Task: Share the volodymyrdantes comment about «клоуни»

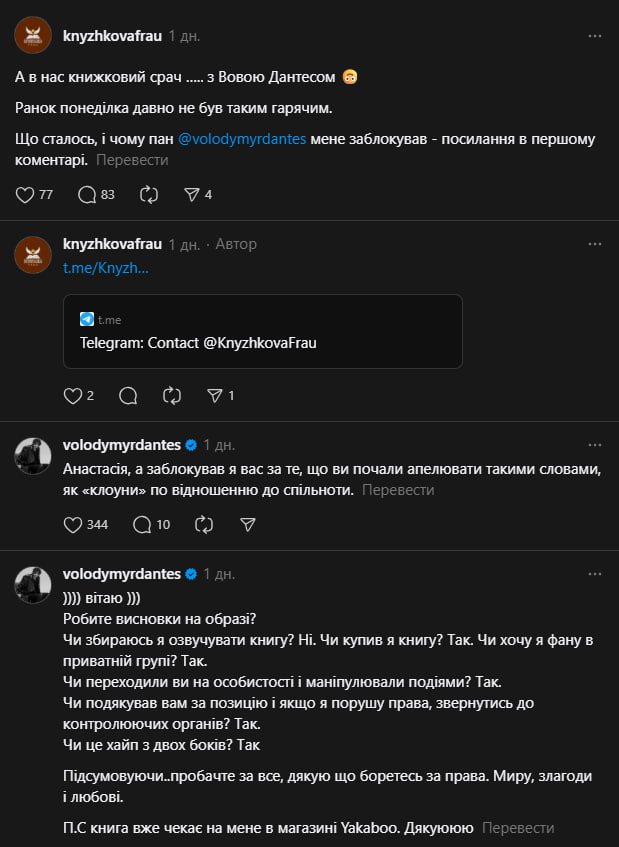Action: coord(248,524)
